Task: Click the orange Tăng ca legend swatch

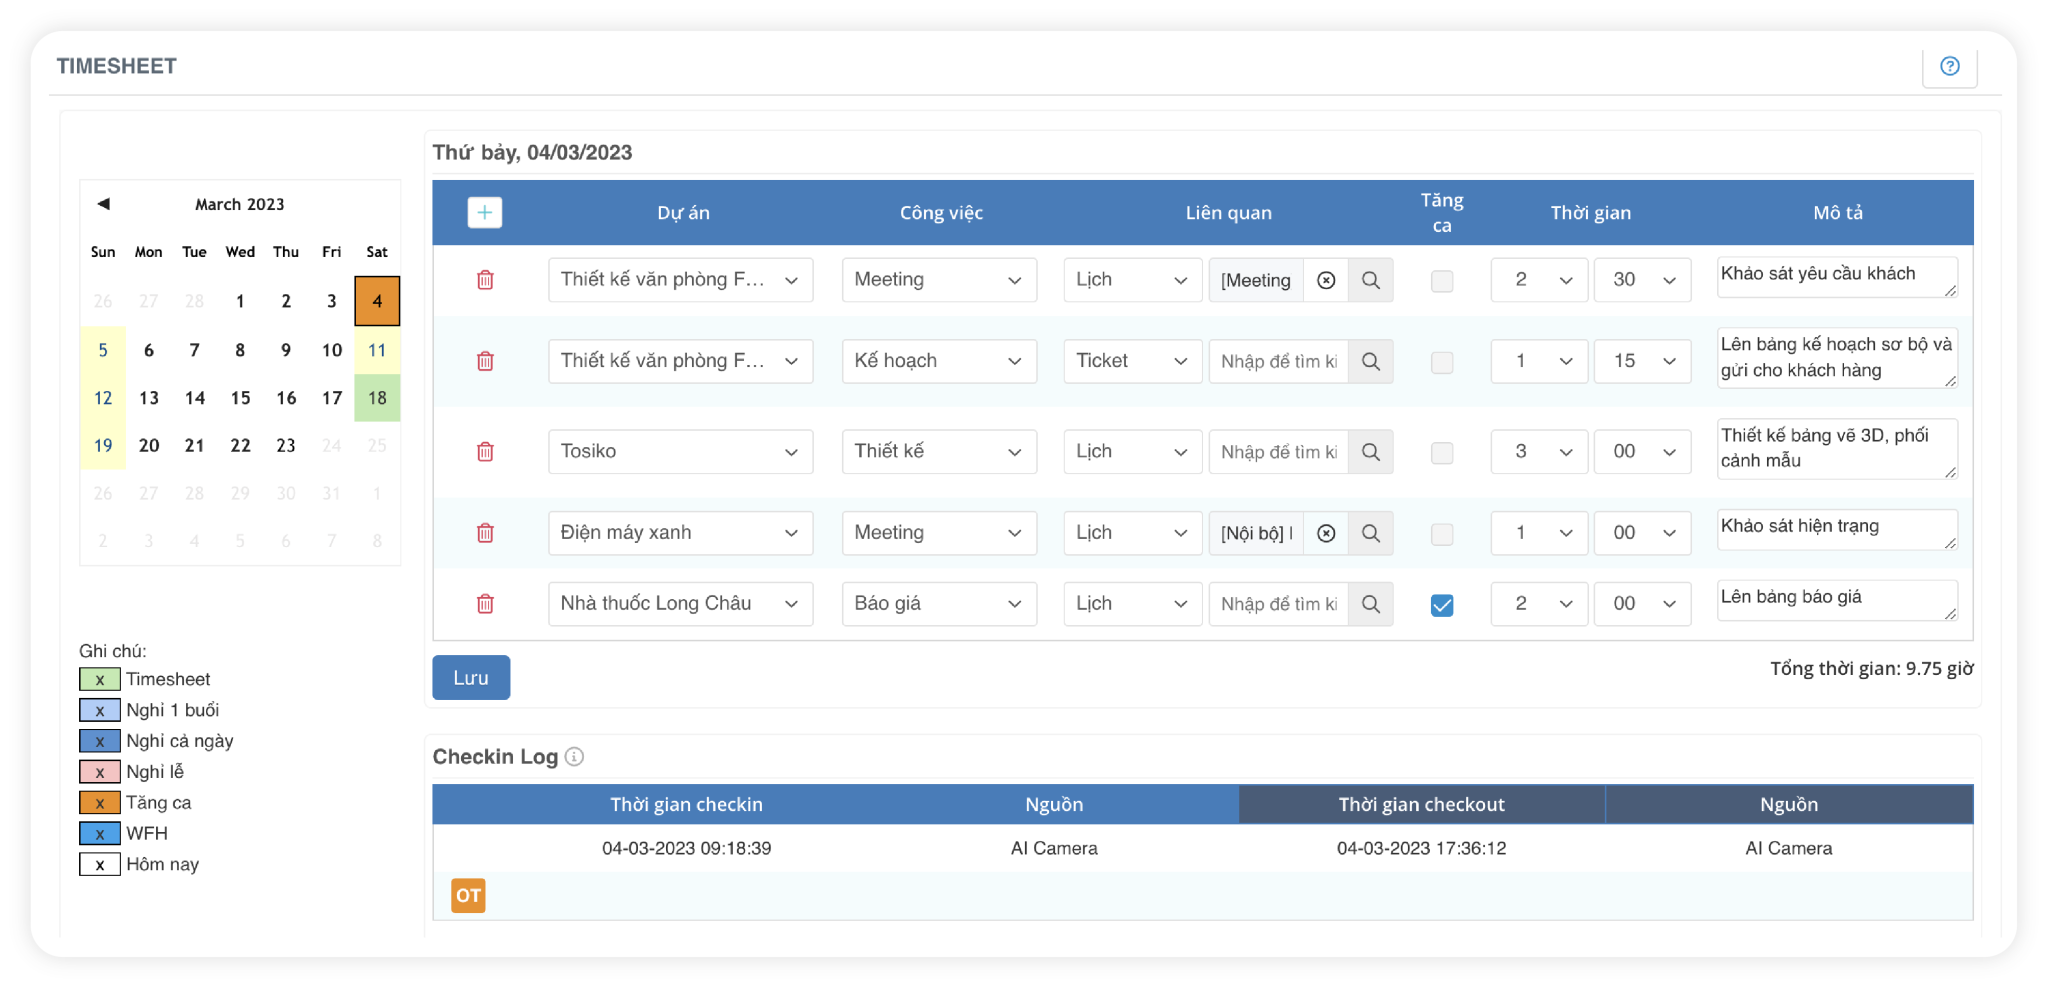Action: 100,803
